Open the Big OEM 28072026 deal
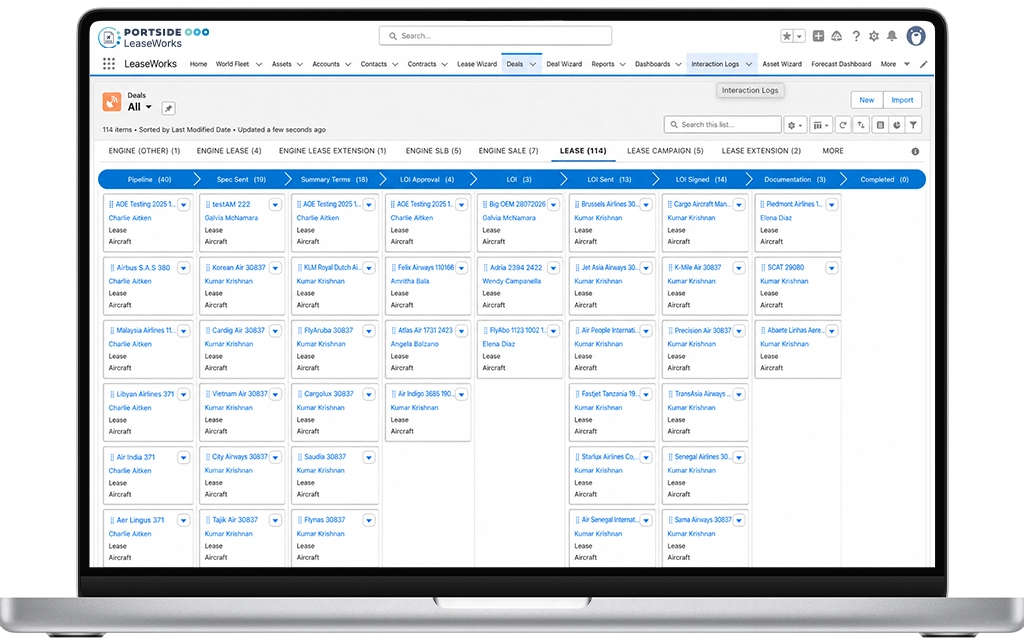This screenshot has width=1024, height=644. point(517,204)
